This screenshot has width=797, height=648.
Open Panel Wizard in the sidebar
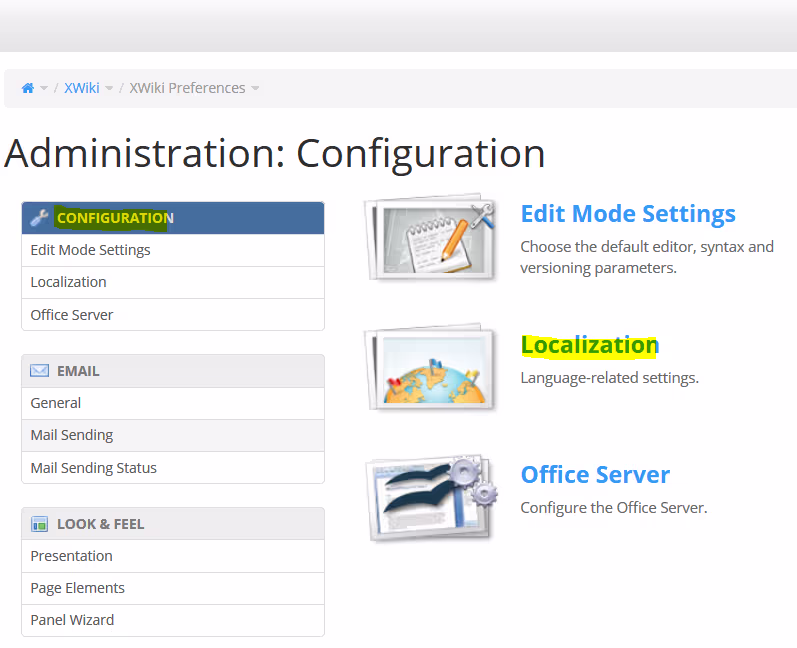pos(72,620)
